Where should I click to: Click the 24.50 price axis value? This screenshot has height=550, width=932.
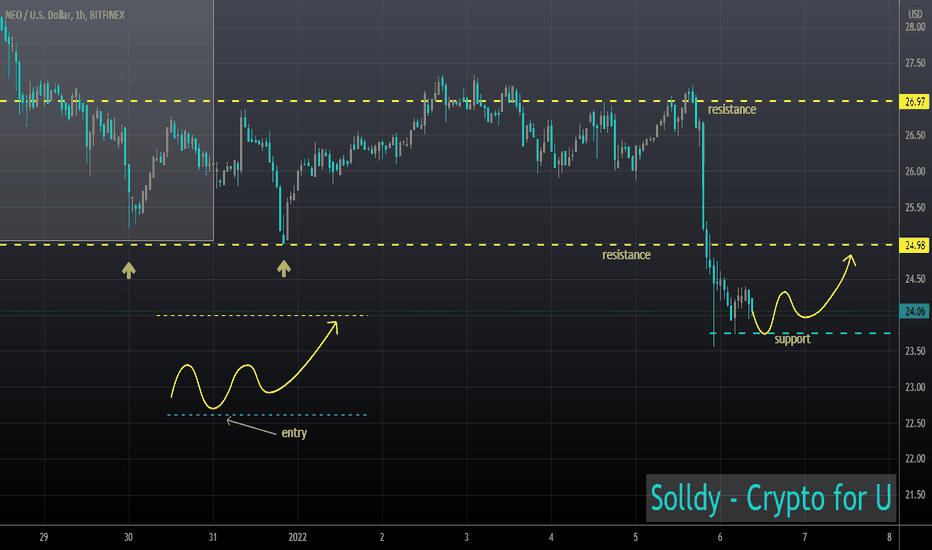coord(915,279)
